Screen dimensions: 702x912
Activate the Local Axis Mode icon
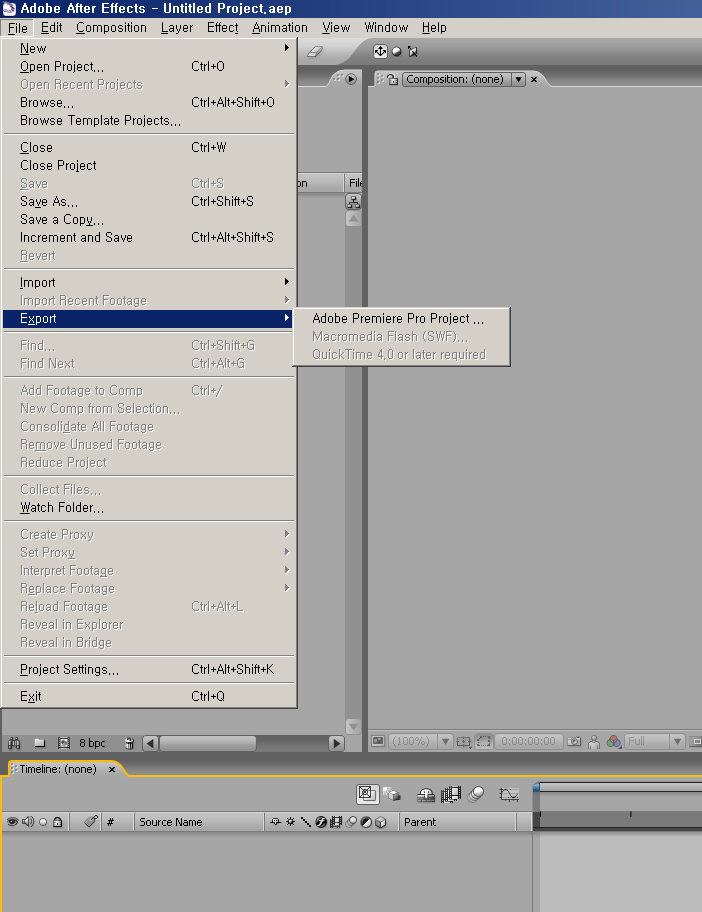(380, 51)
